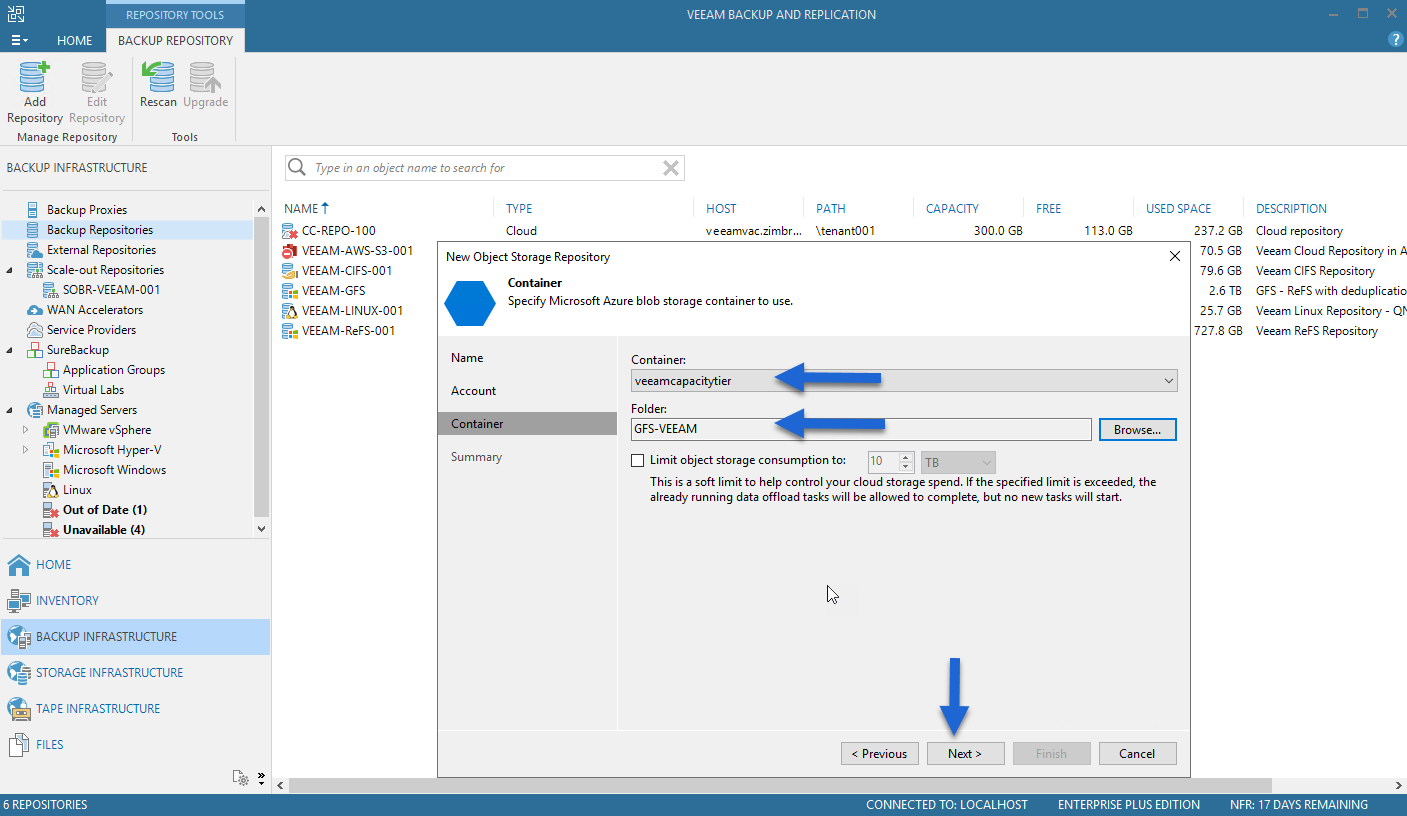Click the CC-REPO-100 repository icon
1407x816 pixels.
coord(290,231)
